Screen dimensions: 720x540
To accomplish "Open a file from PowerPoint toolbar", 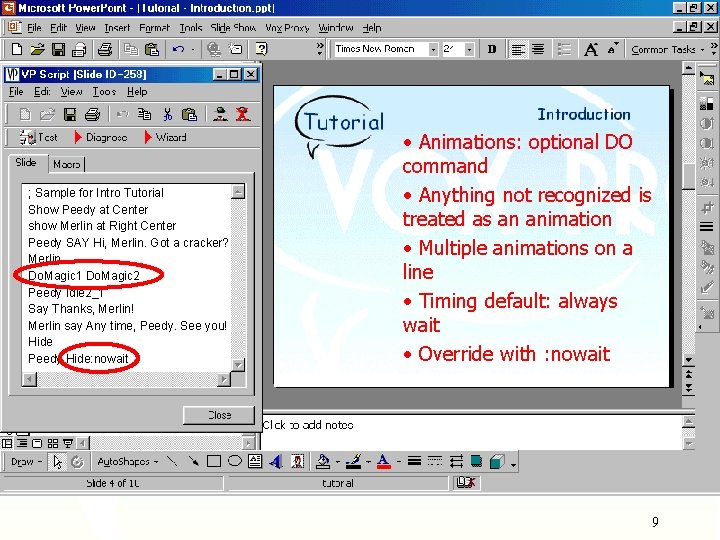I will [37, 49].
